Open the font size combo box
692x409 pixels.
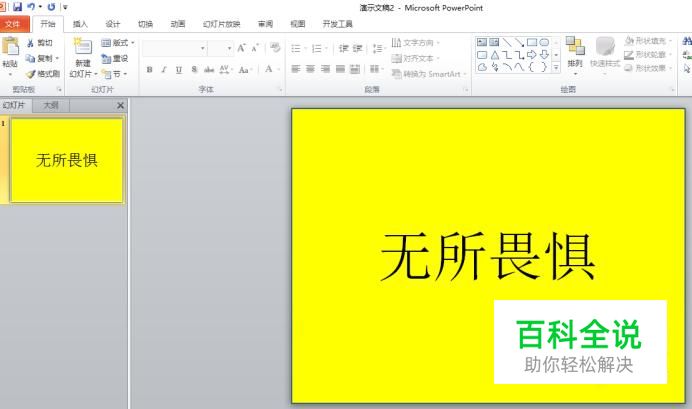tap(221, 48)
